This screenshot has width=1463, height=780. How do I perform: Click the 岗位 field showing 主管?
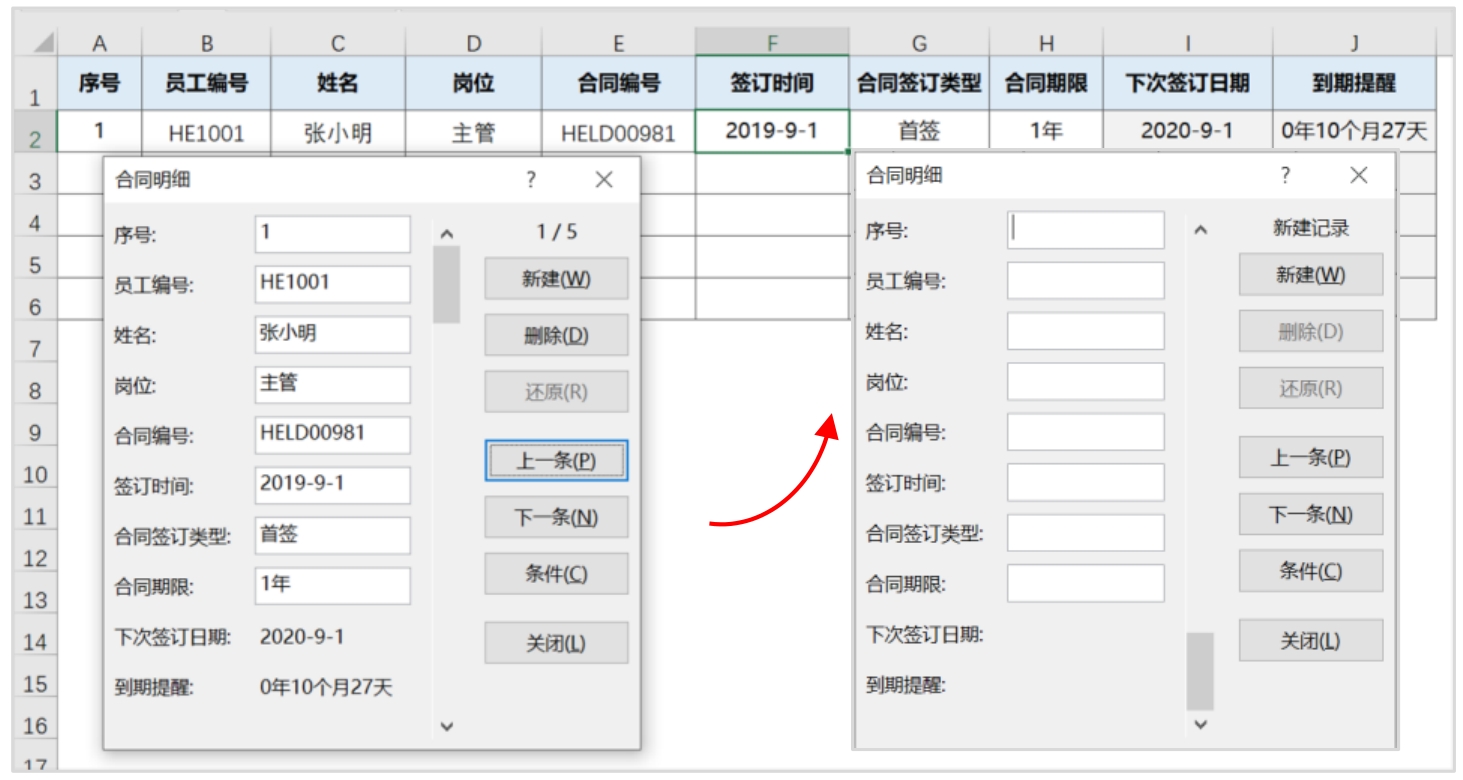coord(332,385)
